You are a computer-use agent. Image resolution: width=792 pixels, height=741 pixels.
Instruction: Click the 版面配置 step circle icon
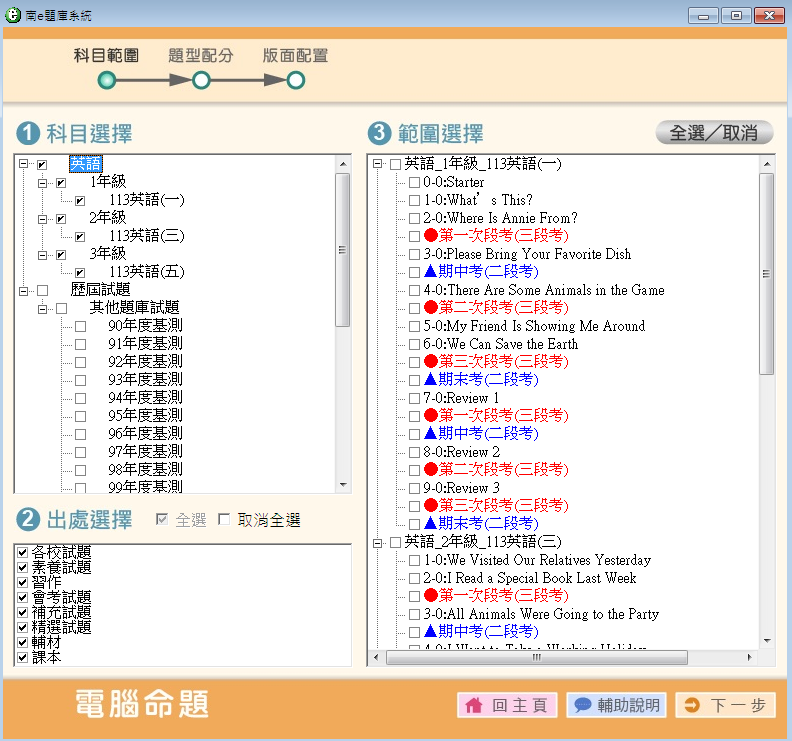point(296,80)
